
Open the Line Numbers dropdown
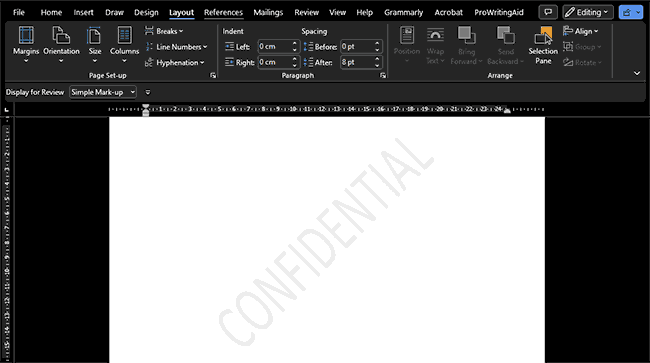click(x=176, y=47)
